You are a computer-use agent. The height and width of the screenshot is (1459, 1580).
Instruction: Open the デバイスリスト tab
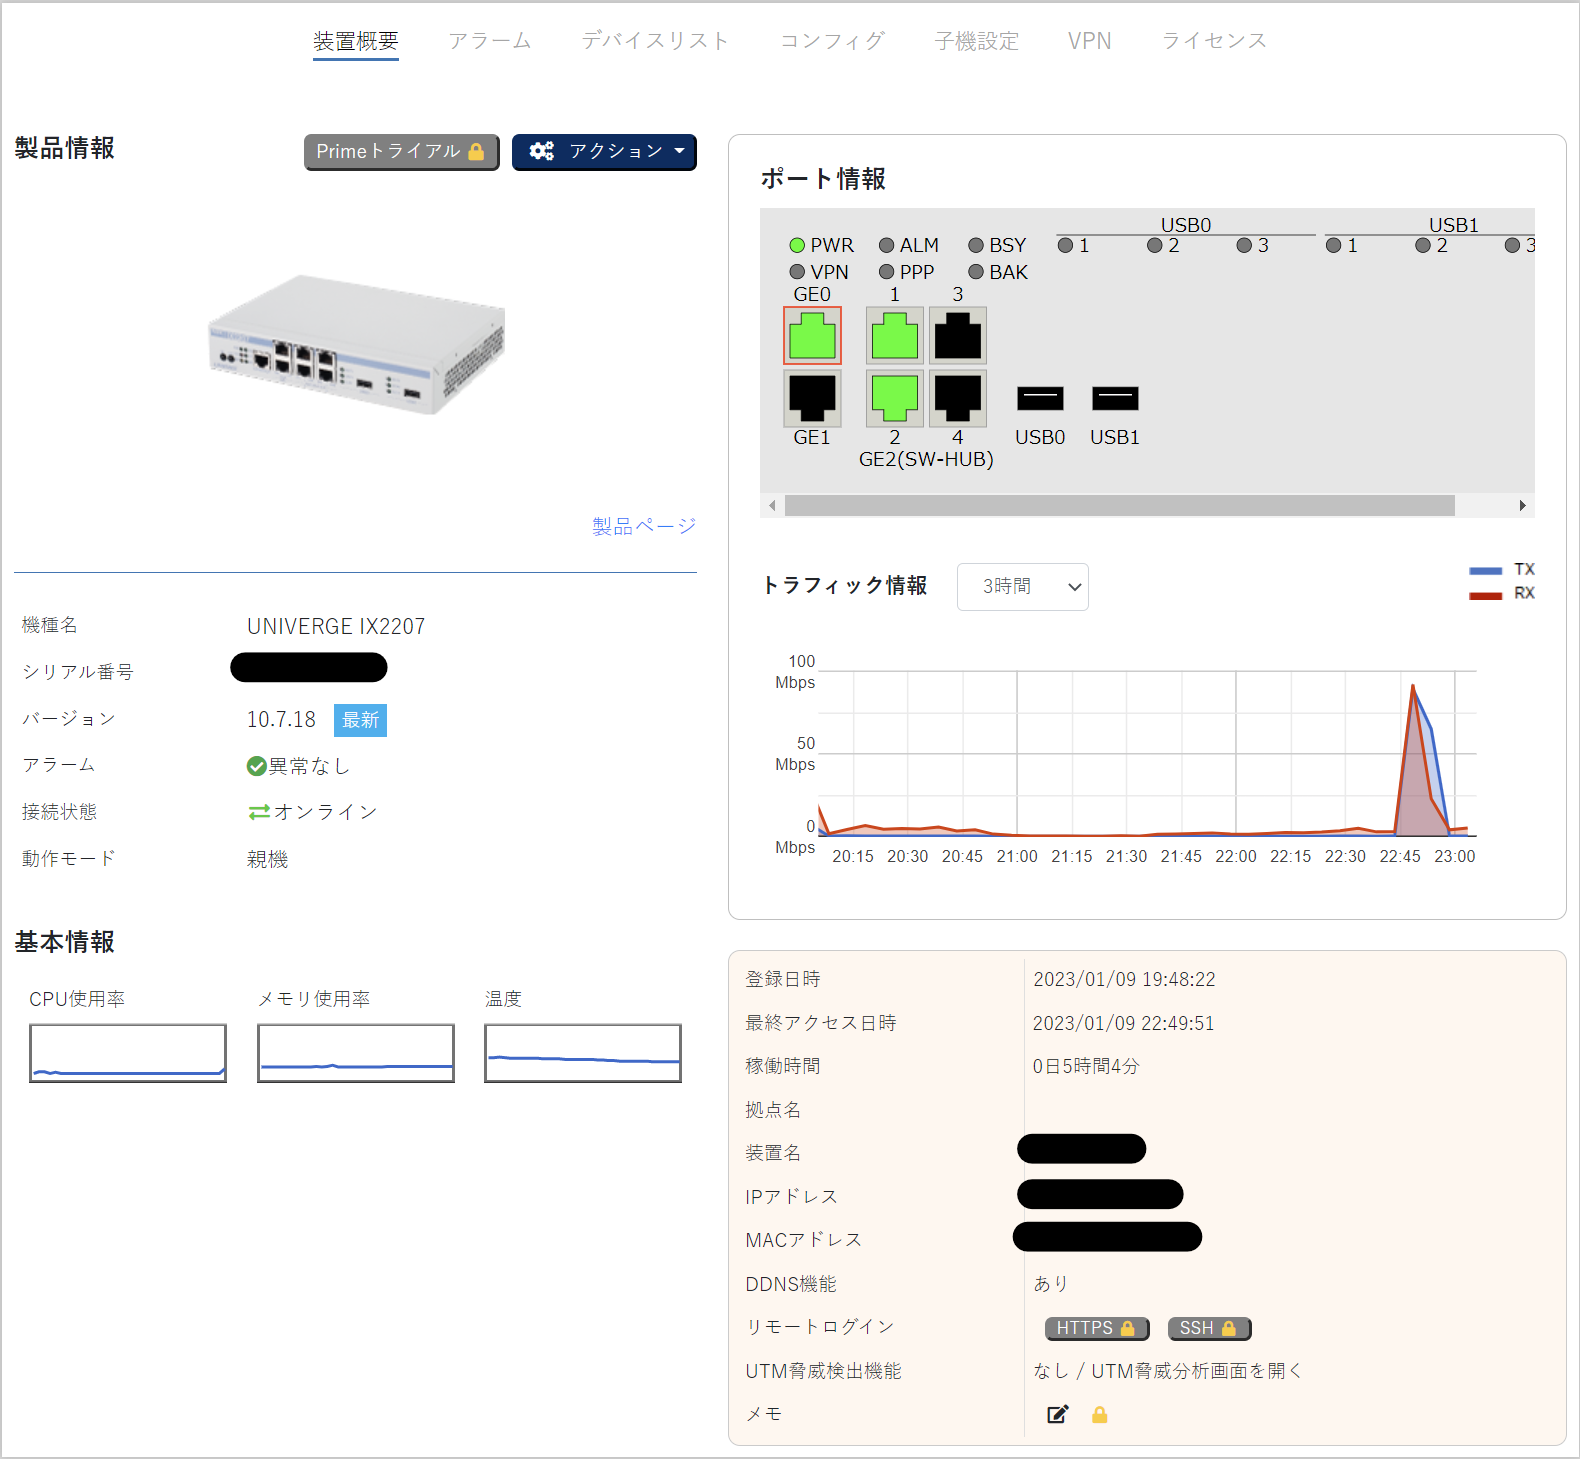(x=655, y=41)
